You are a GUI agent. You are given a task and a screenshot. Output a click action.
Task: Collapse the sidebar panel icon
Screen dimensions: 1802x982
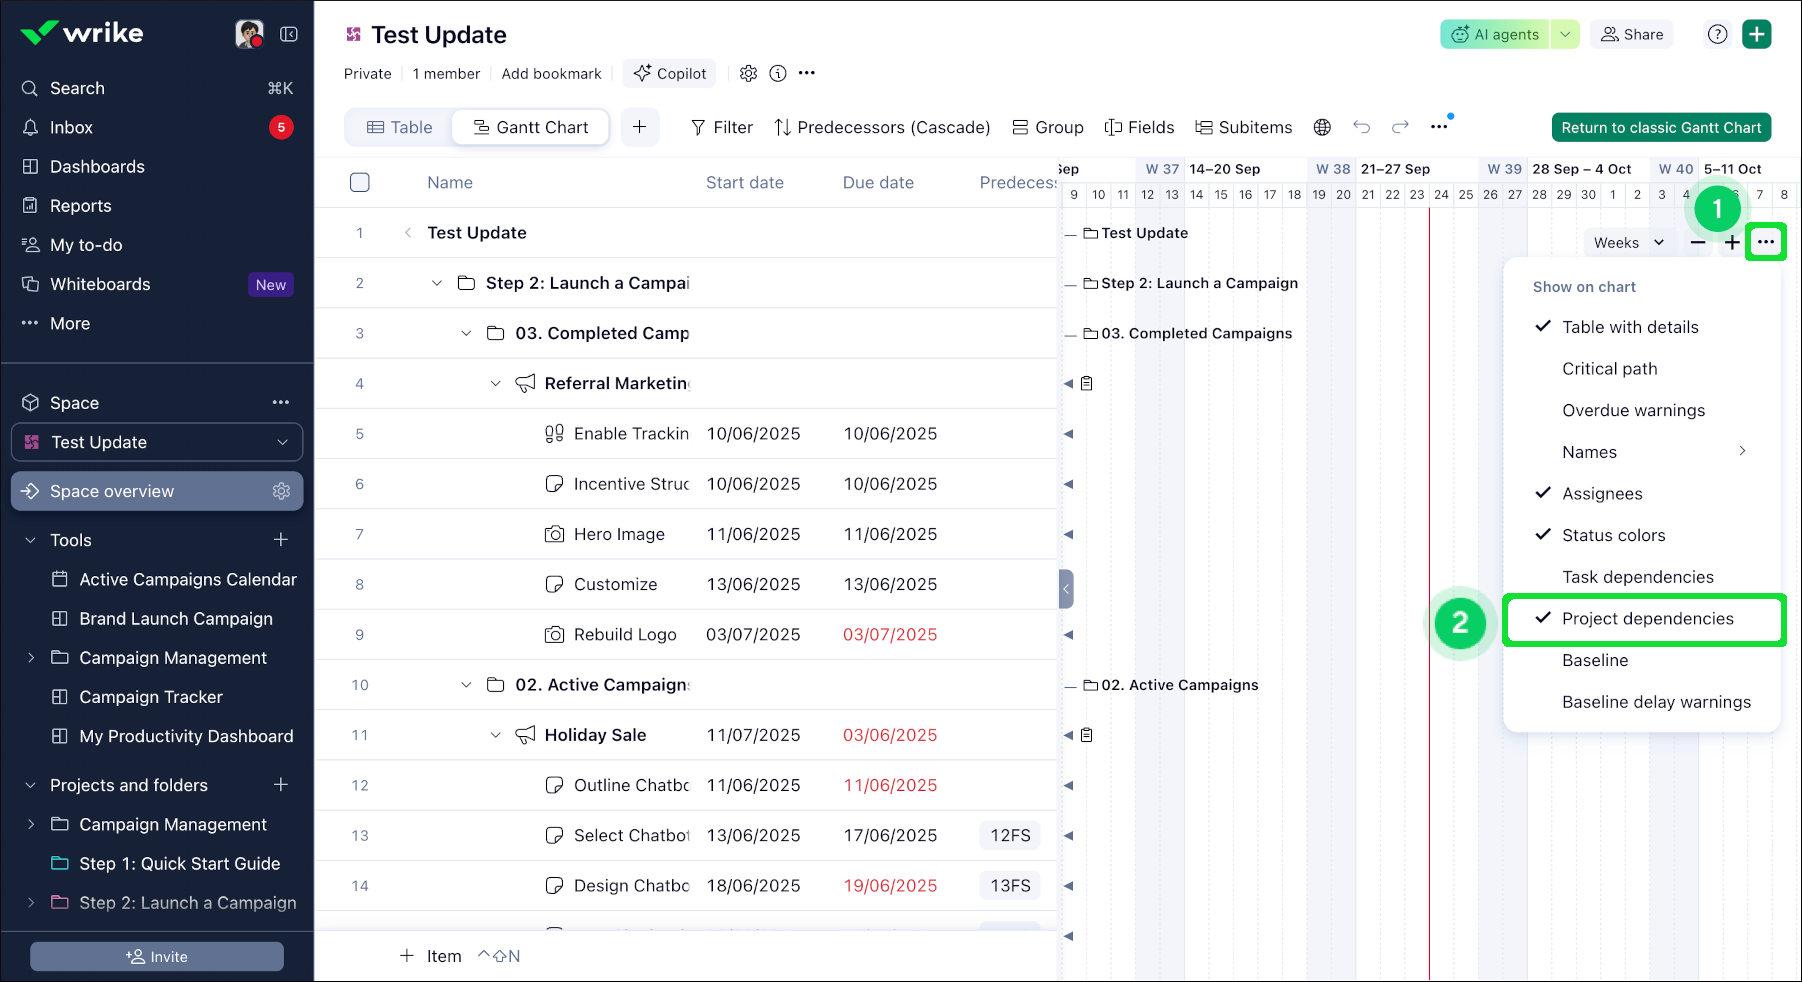point(289,34)
